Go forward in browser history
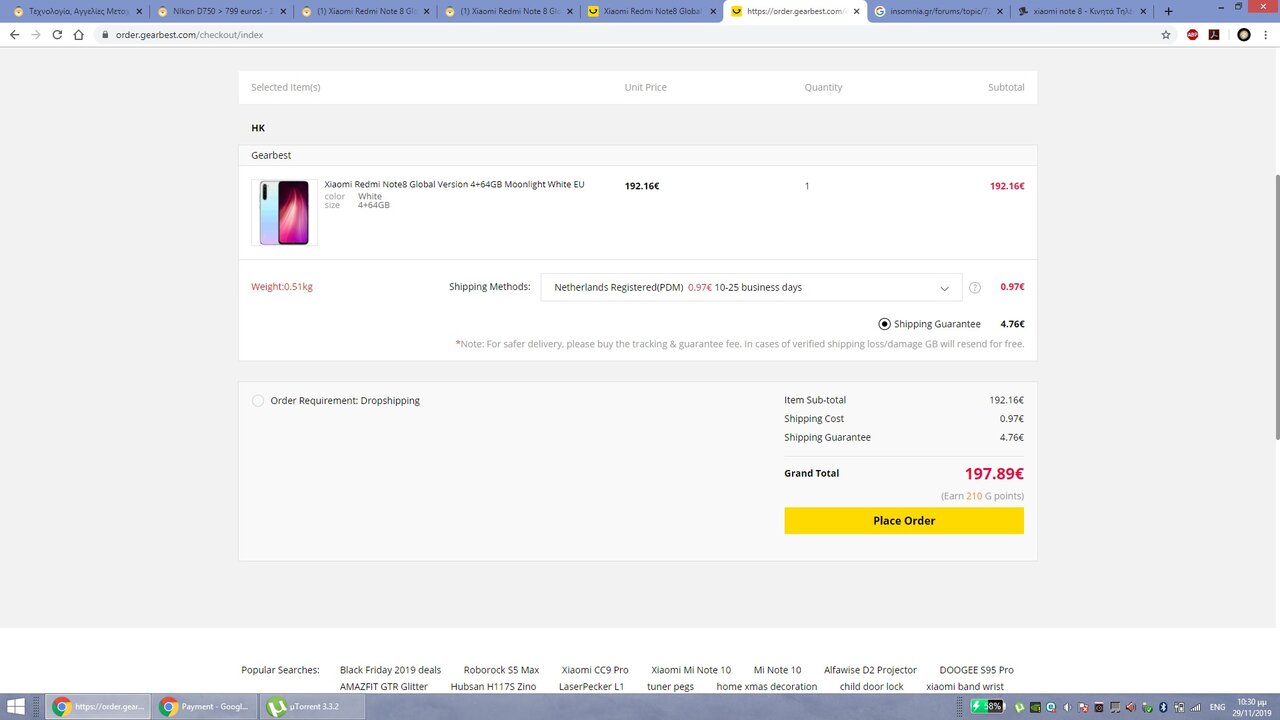Viewport: 1280px width, 720px height. (x=36, y=34)
